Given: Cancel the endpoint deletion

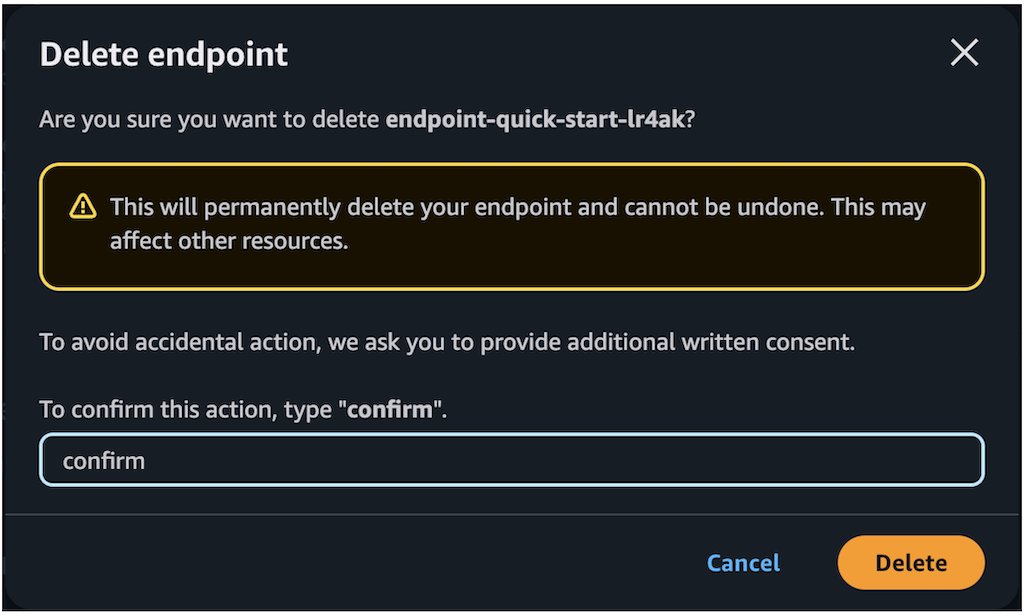Looking at the screenshot, I should click(743, 563).
